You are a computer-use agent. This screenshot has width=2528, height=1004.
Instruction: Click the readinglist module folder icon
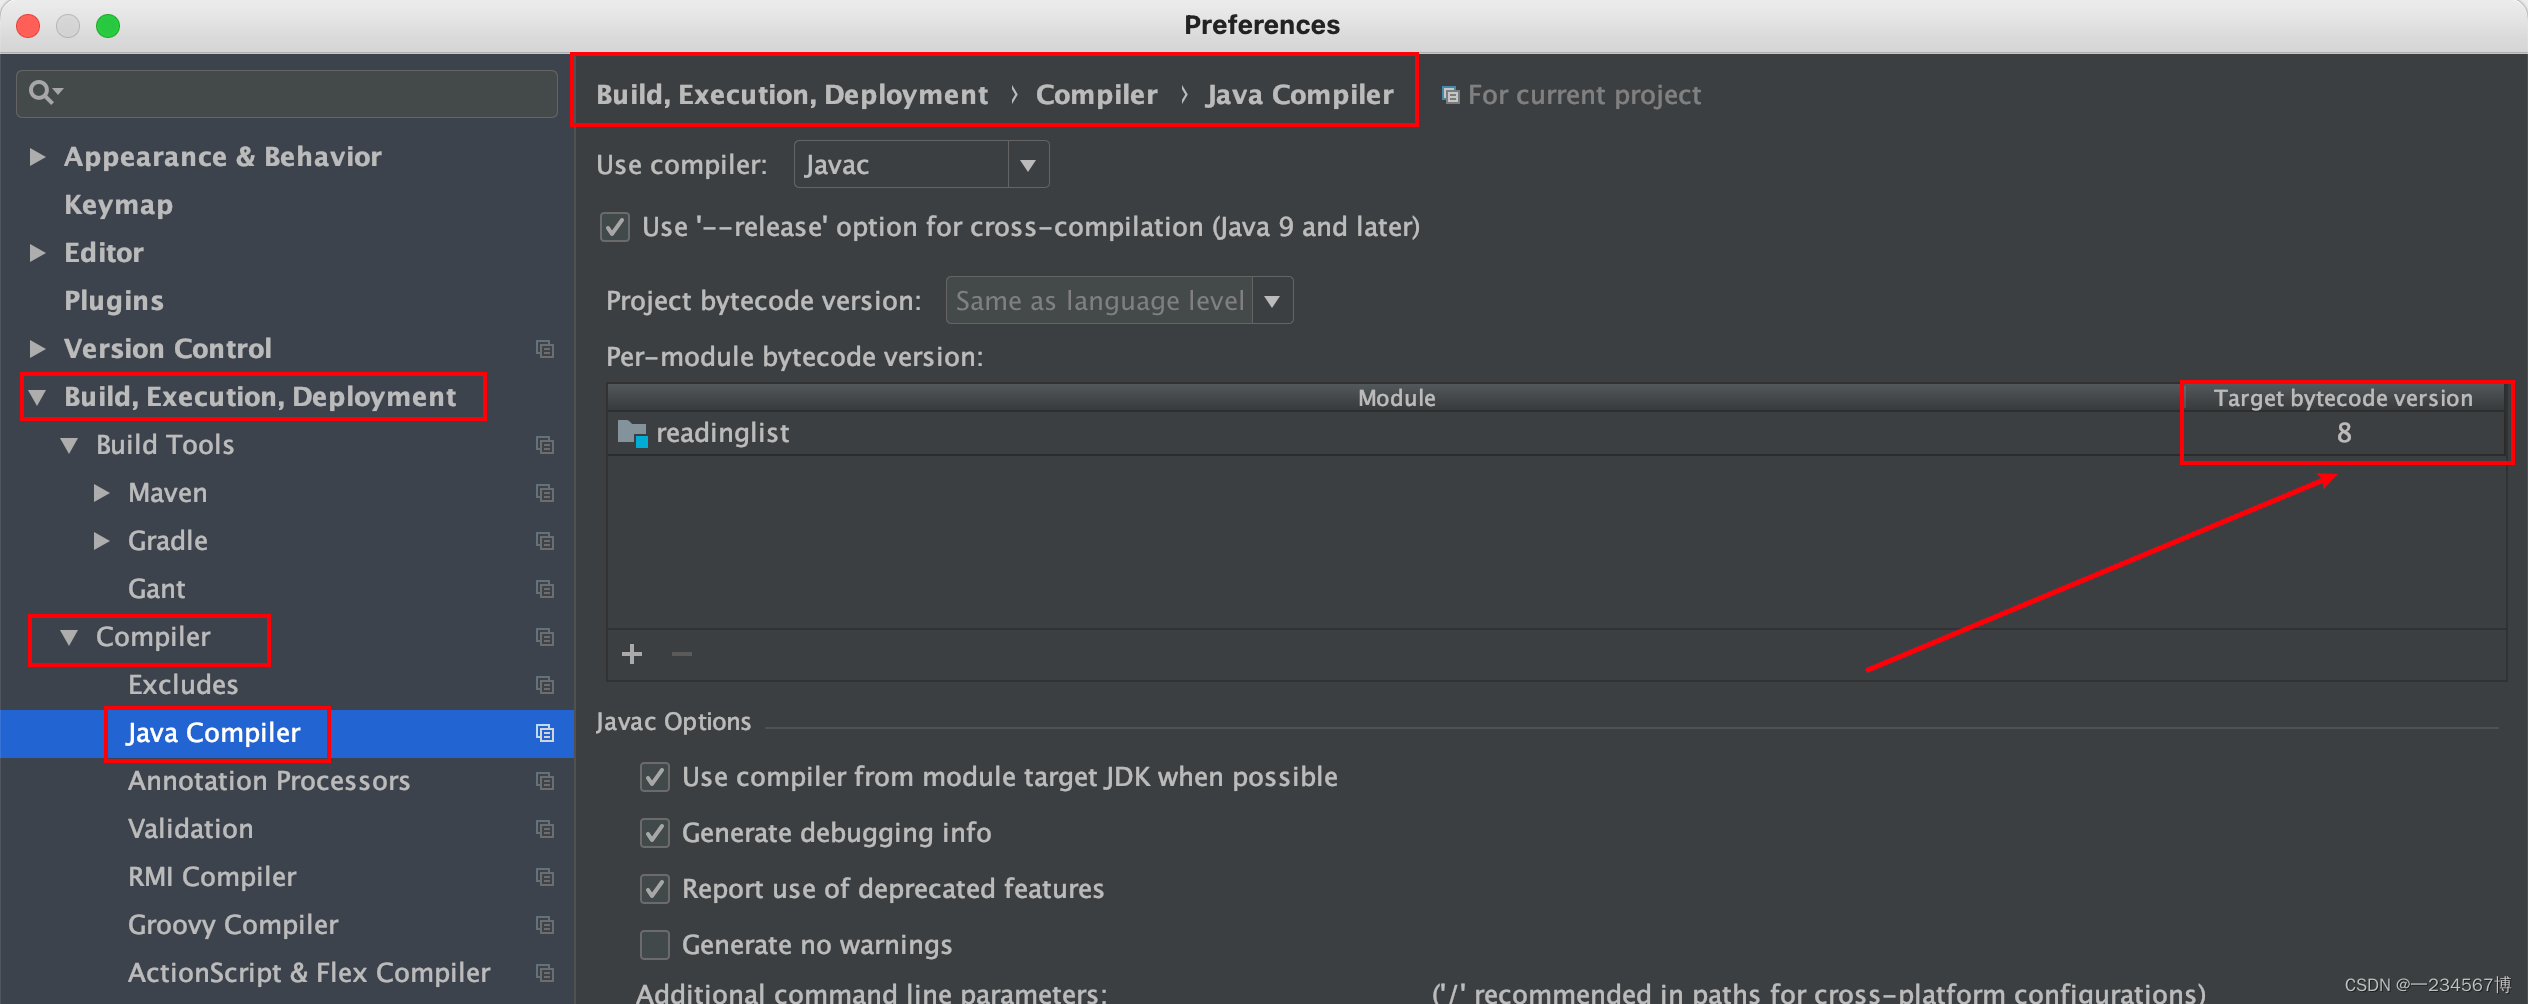(632, 433)
